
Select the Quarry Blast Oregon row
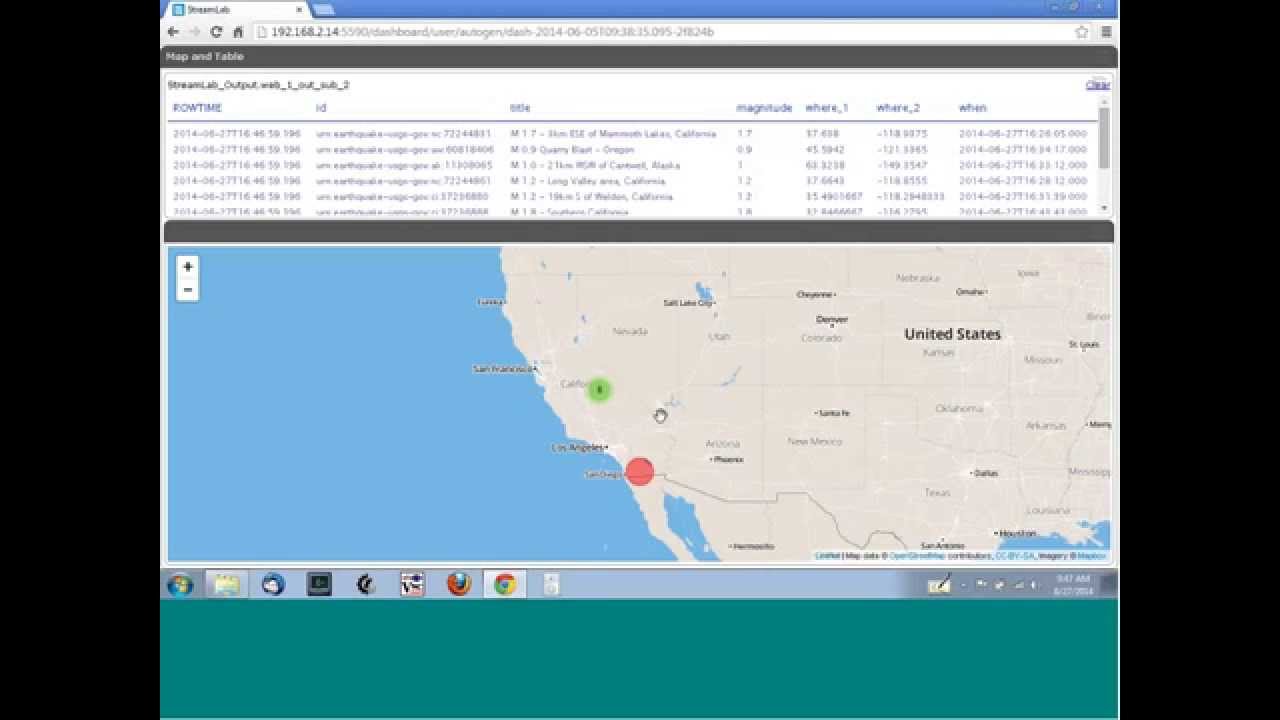633,149
